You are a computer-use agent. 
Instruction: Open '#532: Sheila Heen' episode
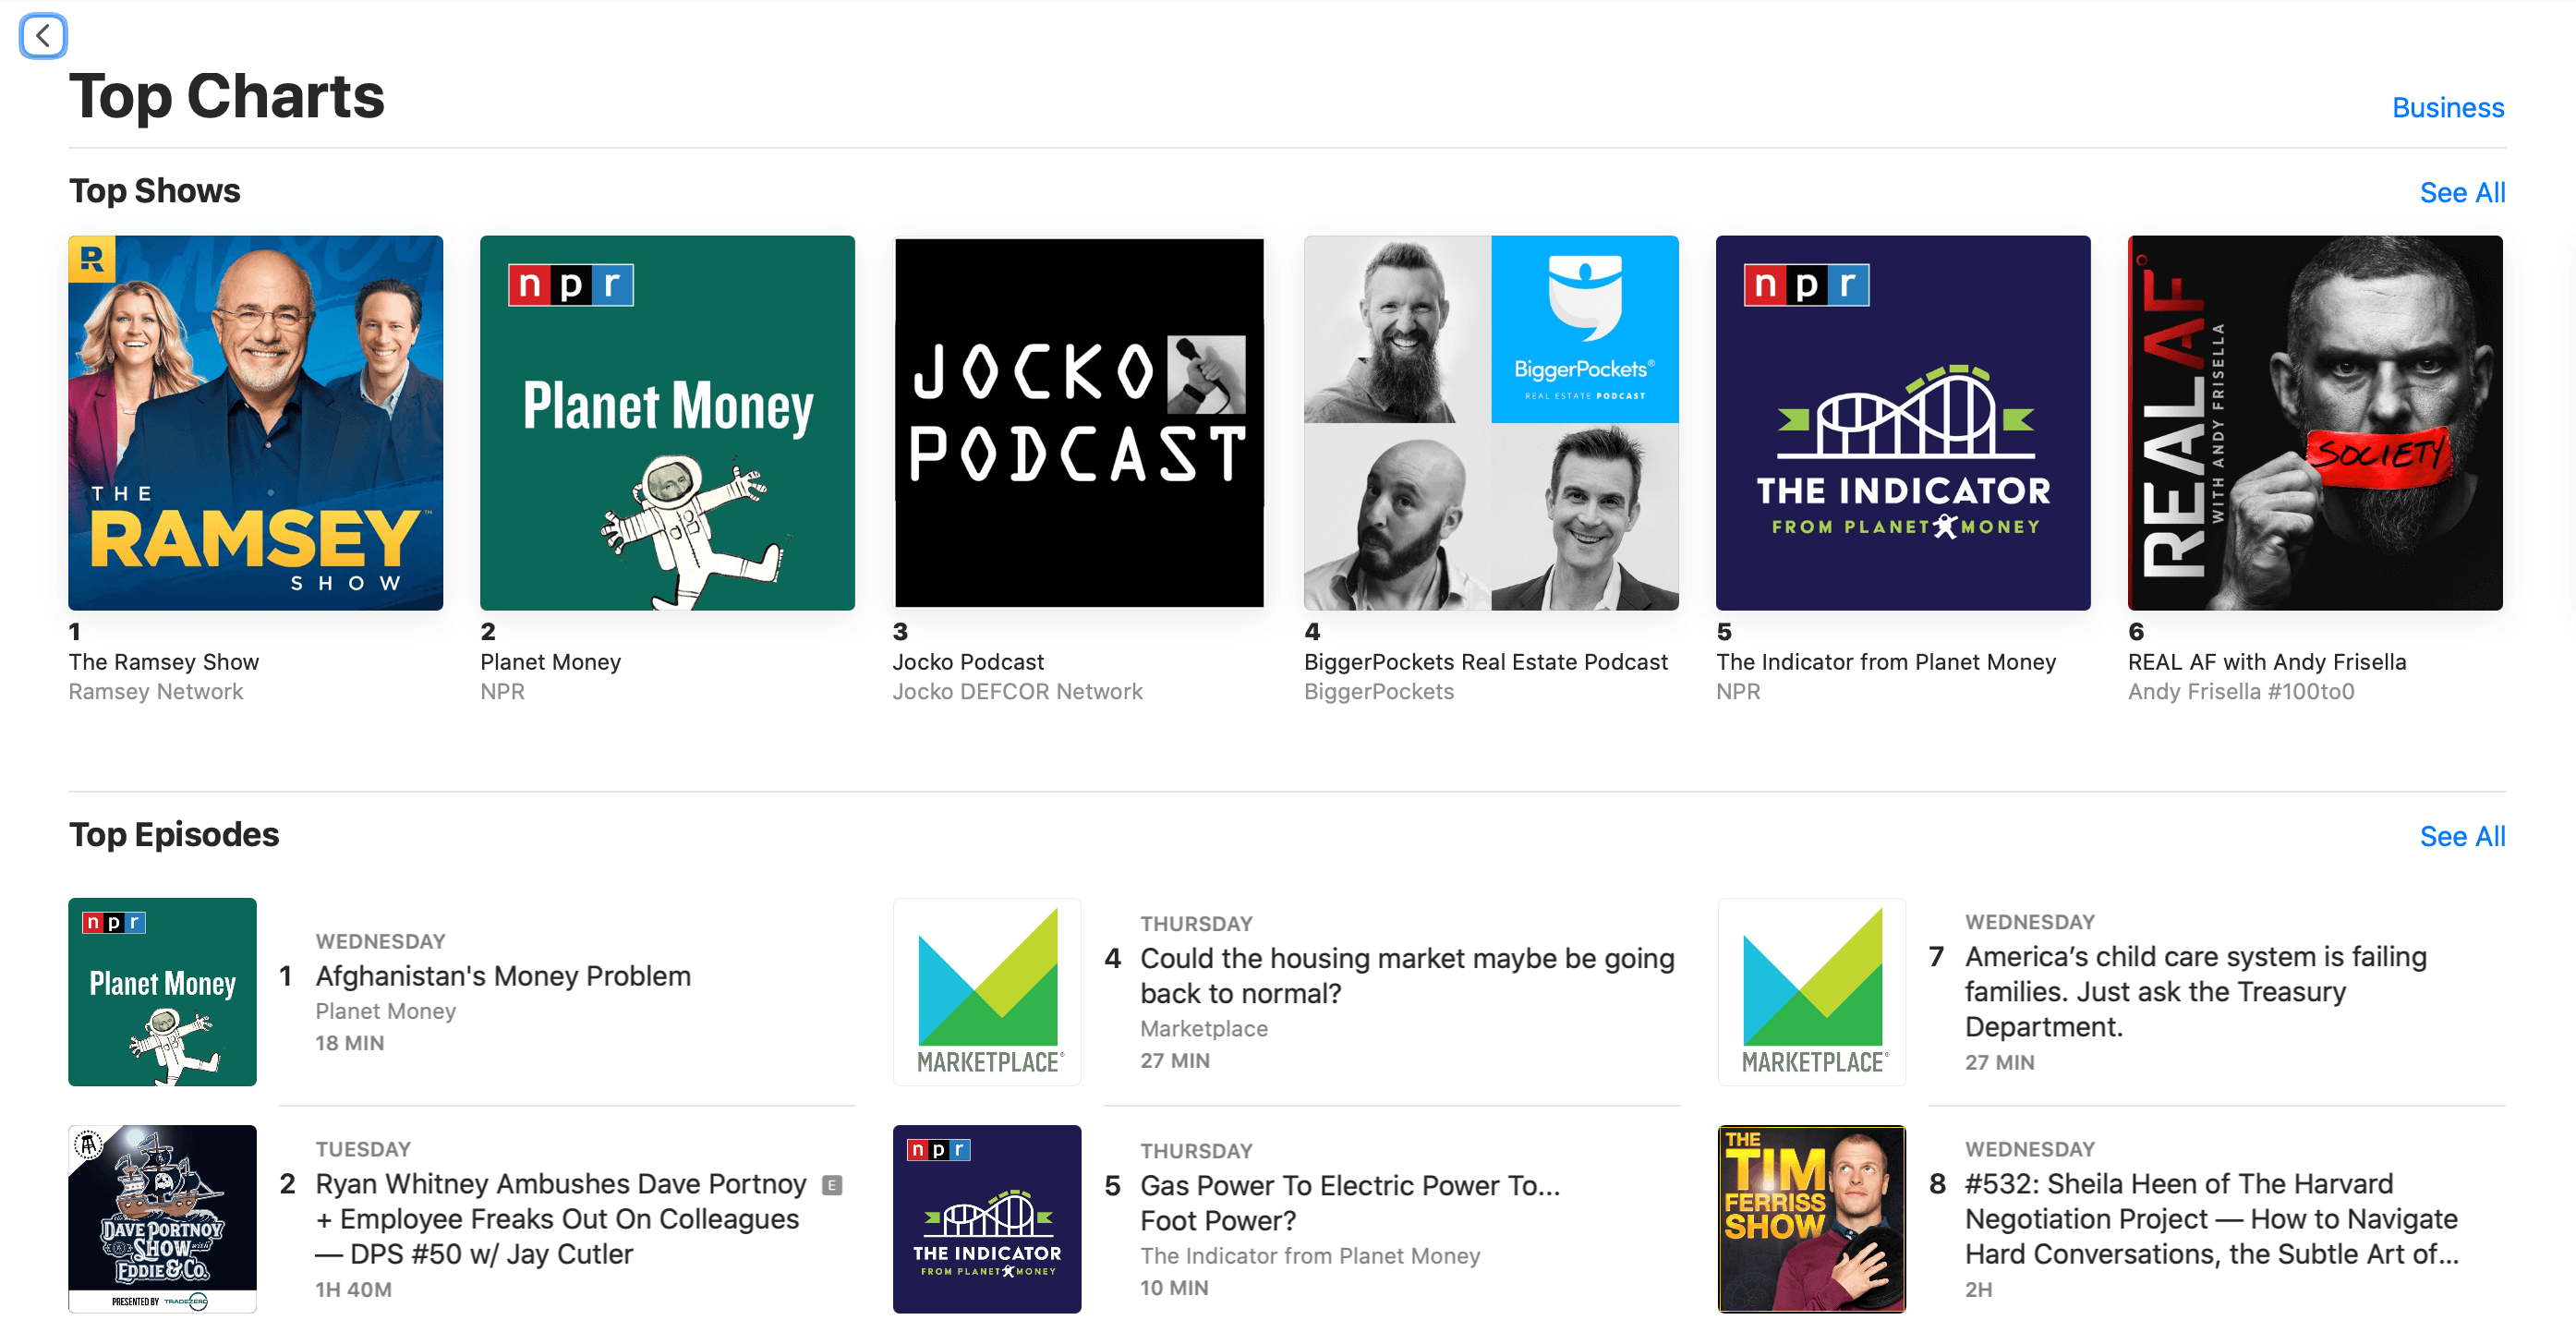(2211, 1218)
